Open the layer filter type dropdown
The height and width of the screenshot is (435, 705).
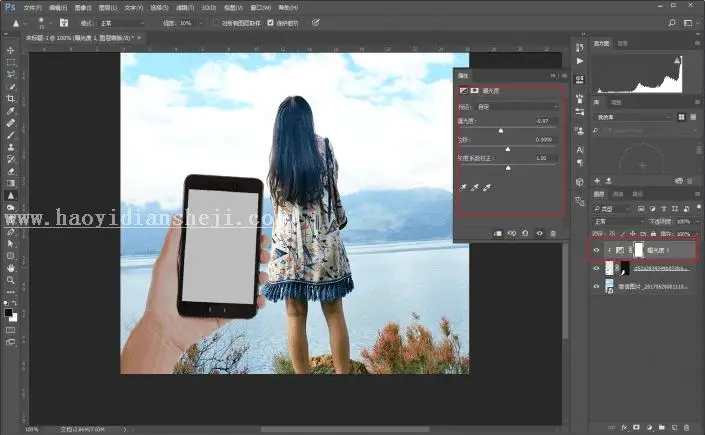pos(613,209)
